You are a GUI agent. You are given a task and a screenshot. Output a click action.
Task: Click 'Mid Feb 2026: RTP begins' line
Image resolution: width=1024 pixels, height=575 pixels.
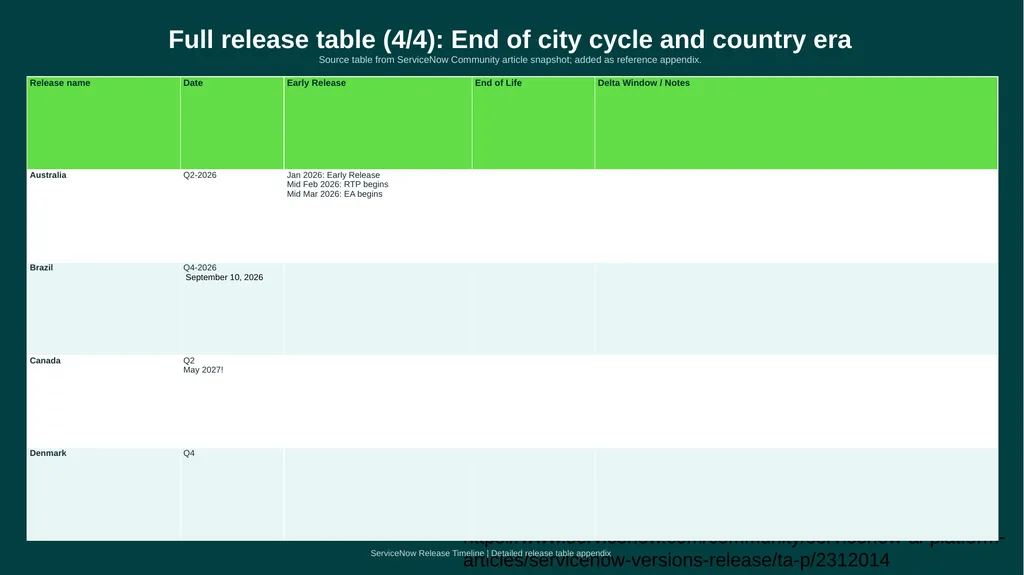337,184
